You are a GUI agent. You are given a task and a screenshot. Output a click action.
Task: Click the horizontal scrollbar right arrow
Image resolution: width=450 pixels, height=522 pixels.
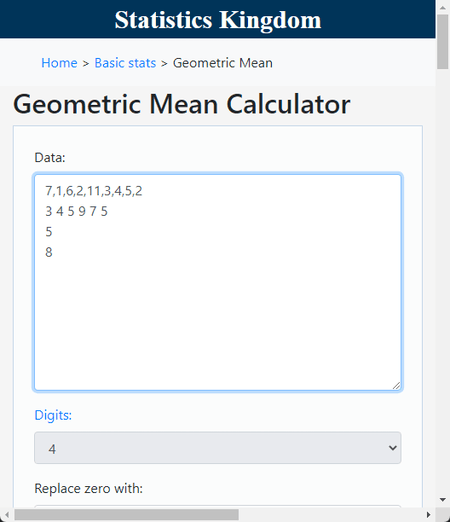(429, 515)
